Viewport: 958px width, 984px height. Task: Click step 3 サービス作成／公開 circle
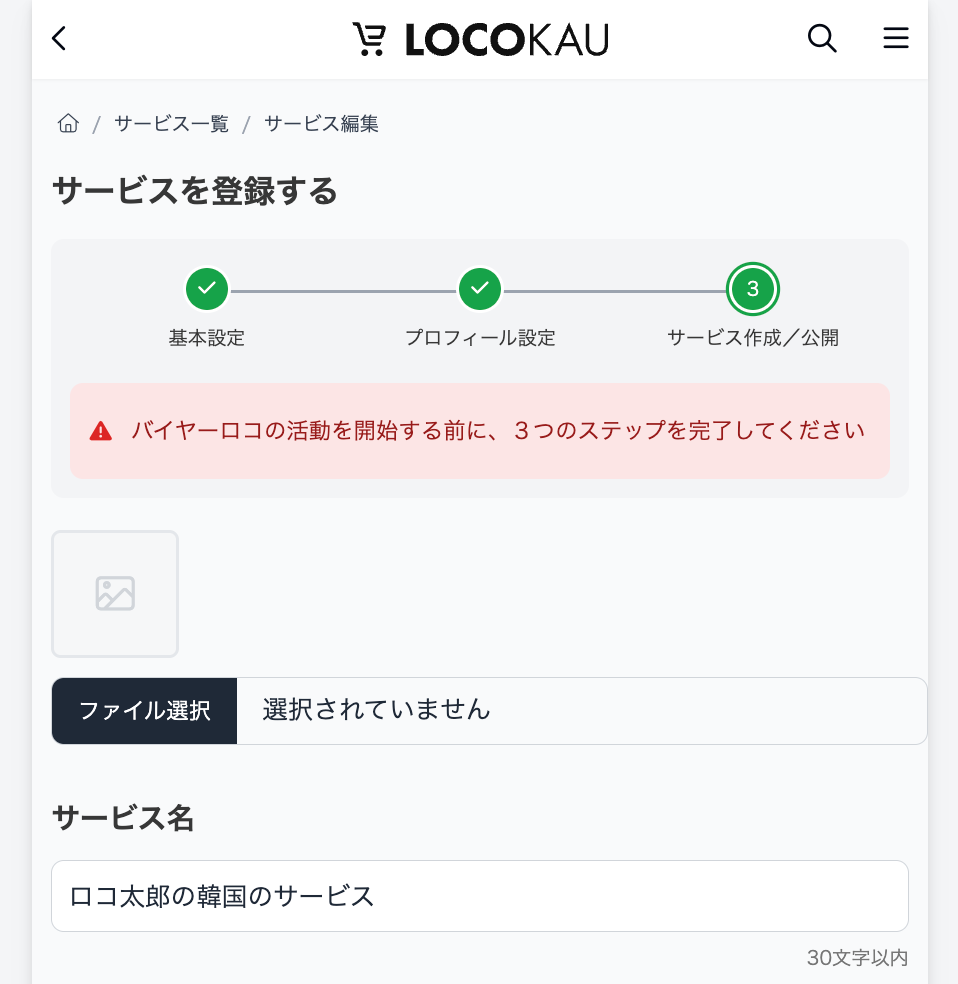[753, 289]
